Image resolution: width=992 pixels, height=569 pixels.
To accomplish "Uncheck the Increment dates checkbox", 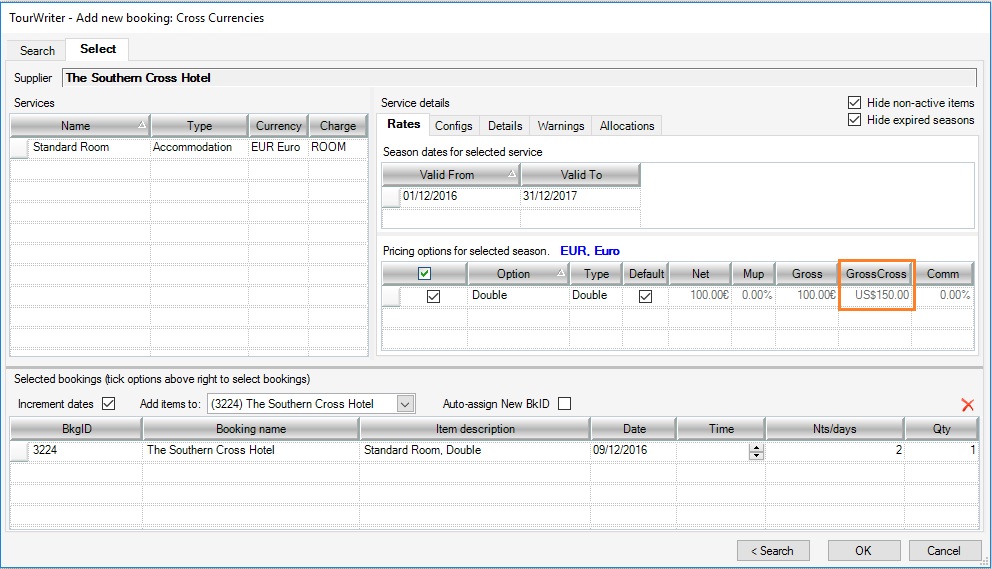I will coord(109,404).
